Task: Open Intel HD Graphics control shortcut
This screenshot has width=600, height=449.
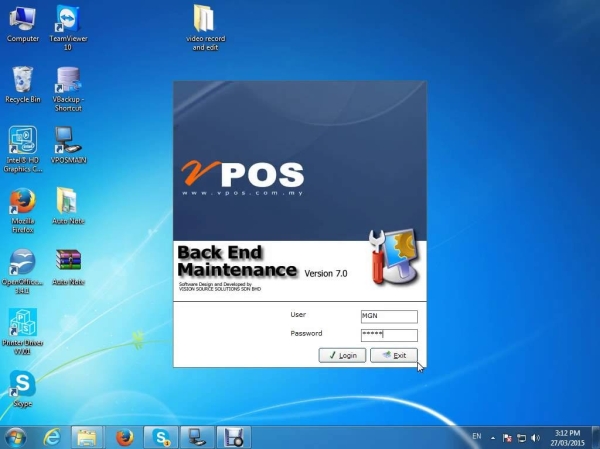Action: point(23,149)
